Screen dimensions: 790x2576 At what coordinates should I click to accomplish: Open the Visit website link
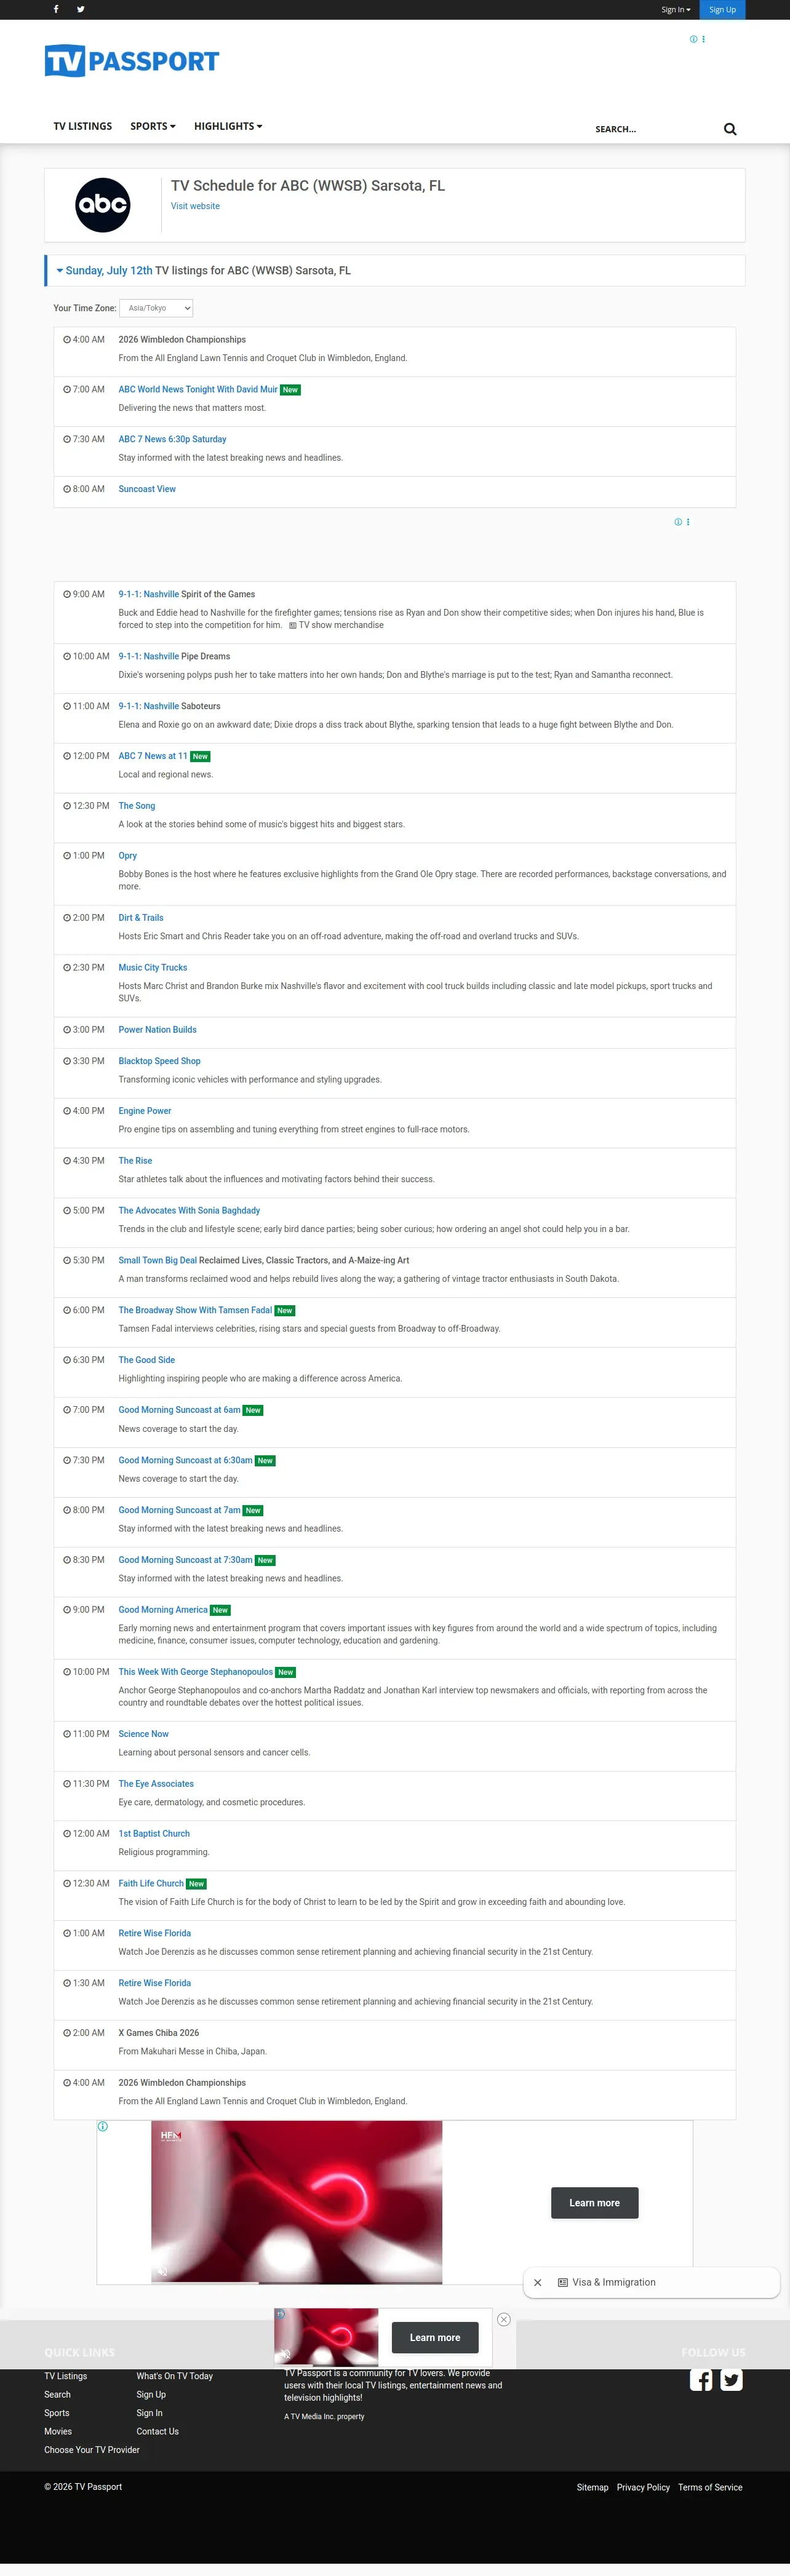point(195,206)
